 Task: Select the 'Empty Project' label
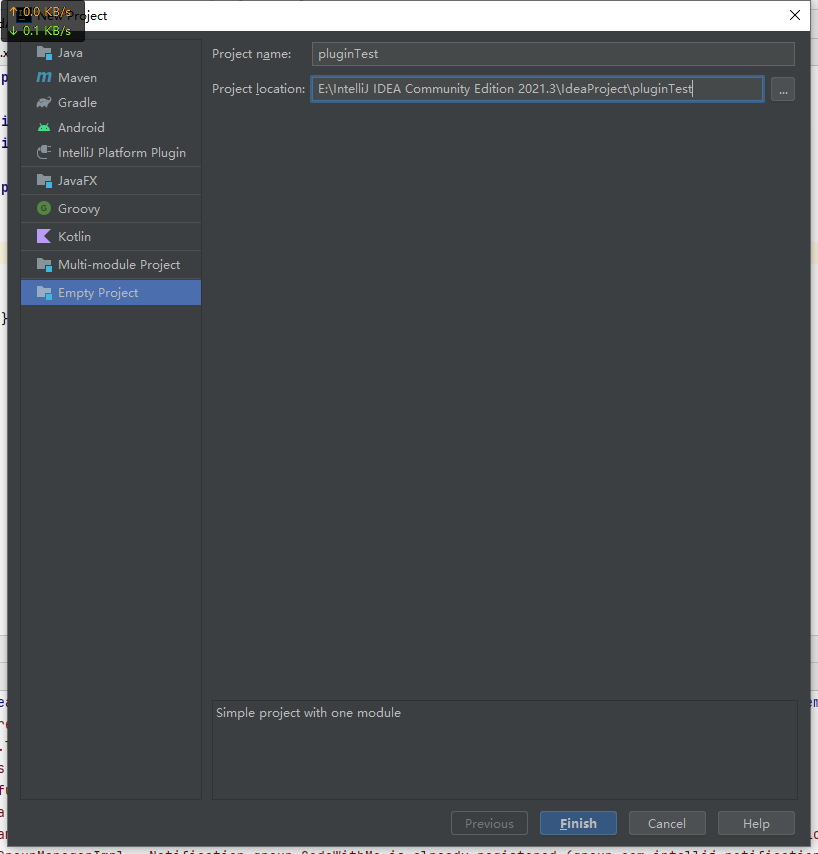coord(98,293)
